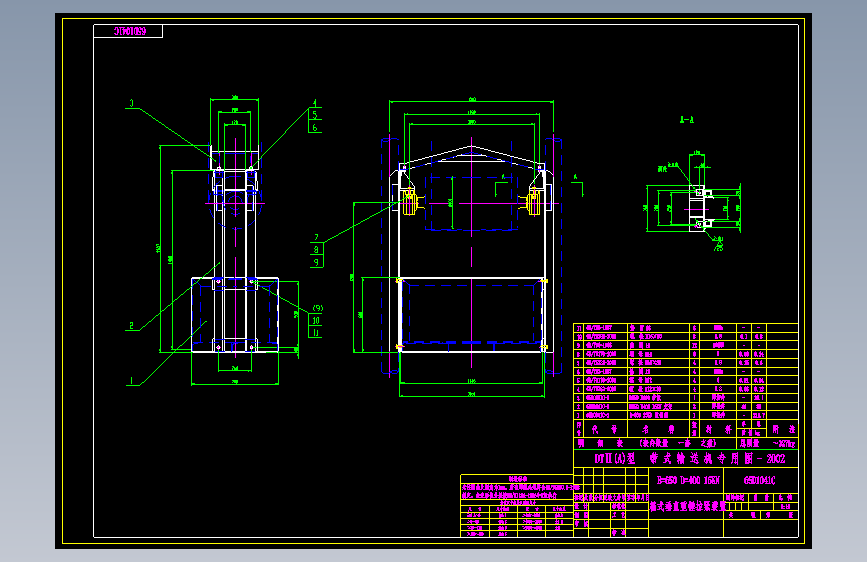Click the "DTII(A)型 带式输送机专用图-2002" title
Viewport: 867px width, 562px height.
tap(690, 459)
